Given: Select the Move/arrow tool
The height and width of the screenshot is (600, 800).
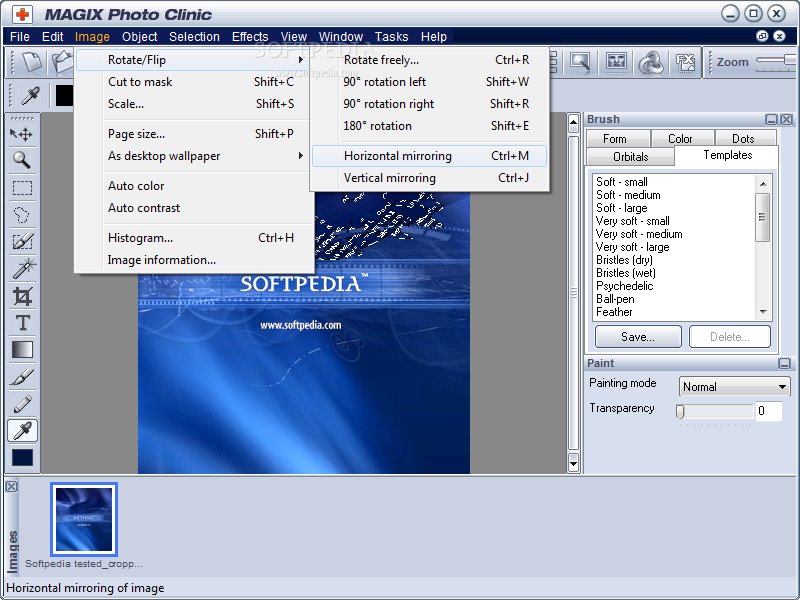Looking at the screenshot, I should point(22,134).
